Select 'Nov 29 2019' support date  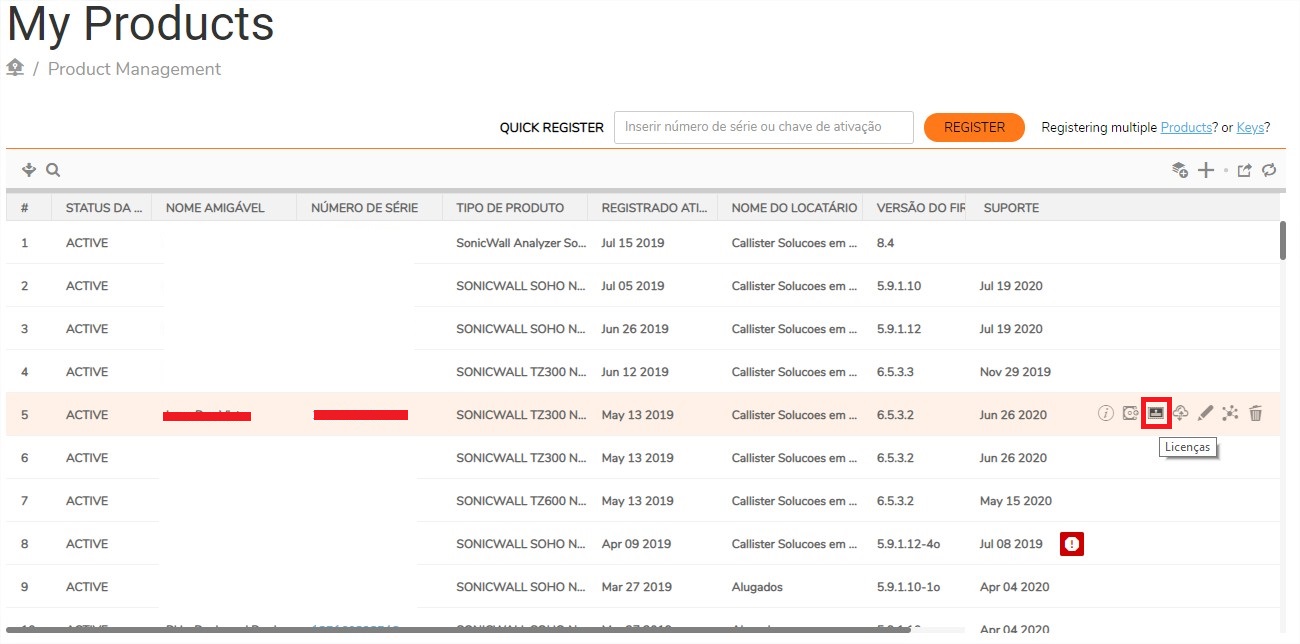point(1015,372)
